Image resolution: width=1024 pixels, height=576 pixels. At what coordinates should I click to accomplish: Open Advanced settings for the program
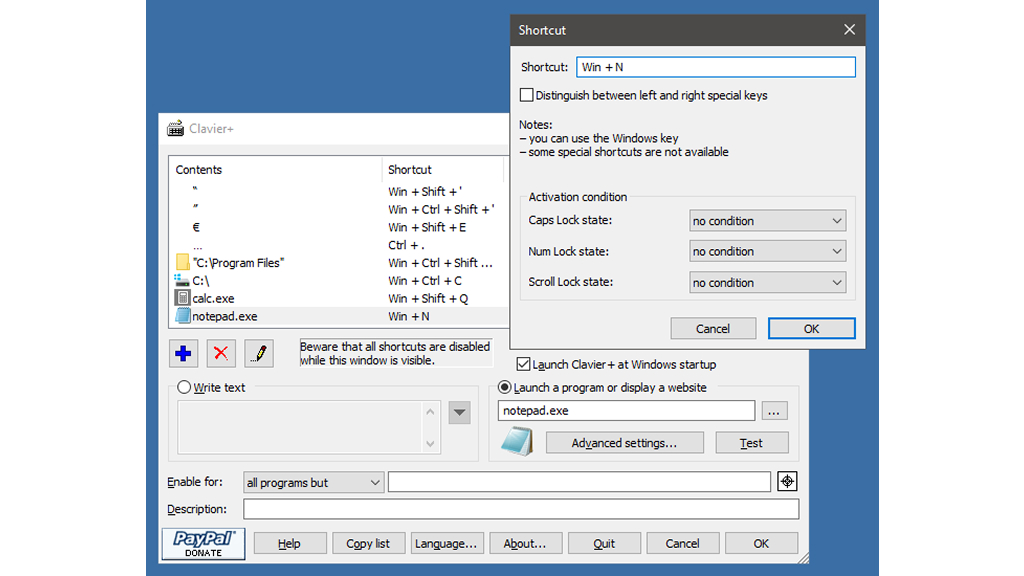click(624, 443)
